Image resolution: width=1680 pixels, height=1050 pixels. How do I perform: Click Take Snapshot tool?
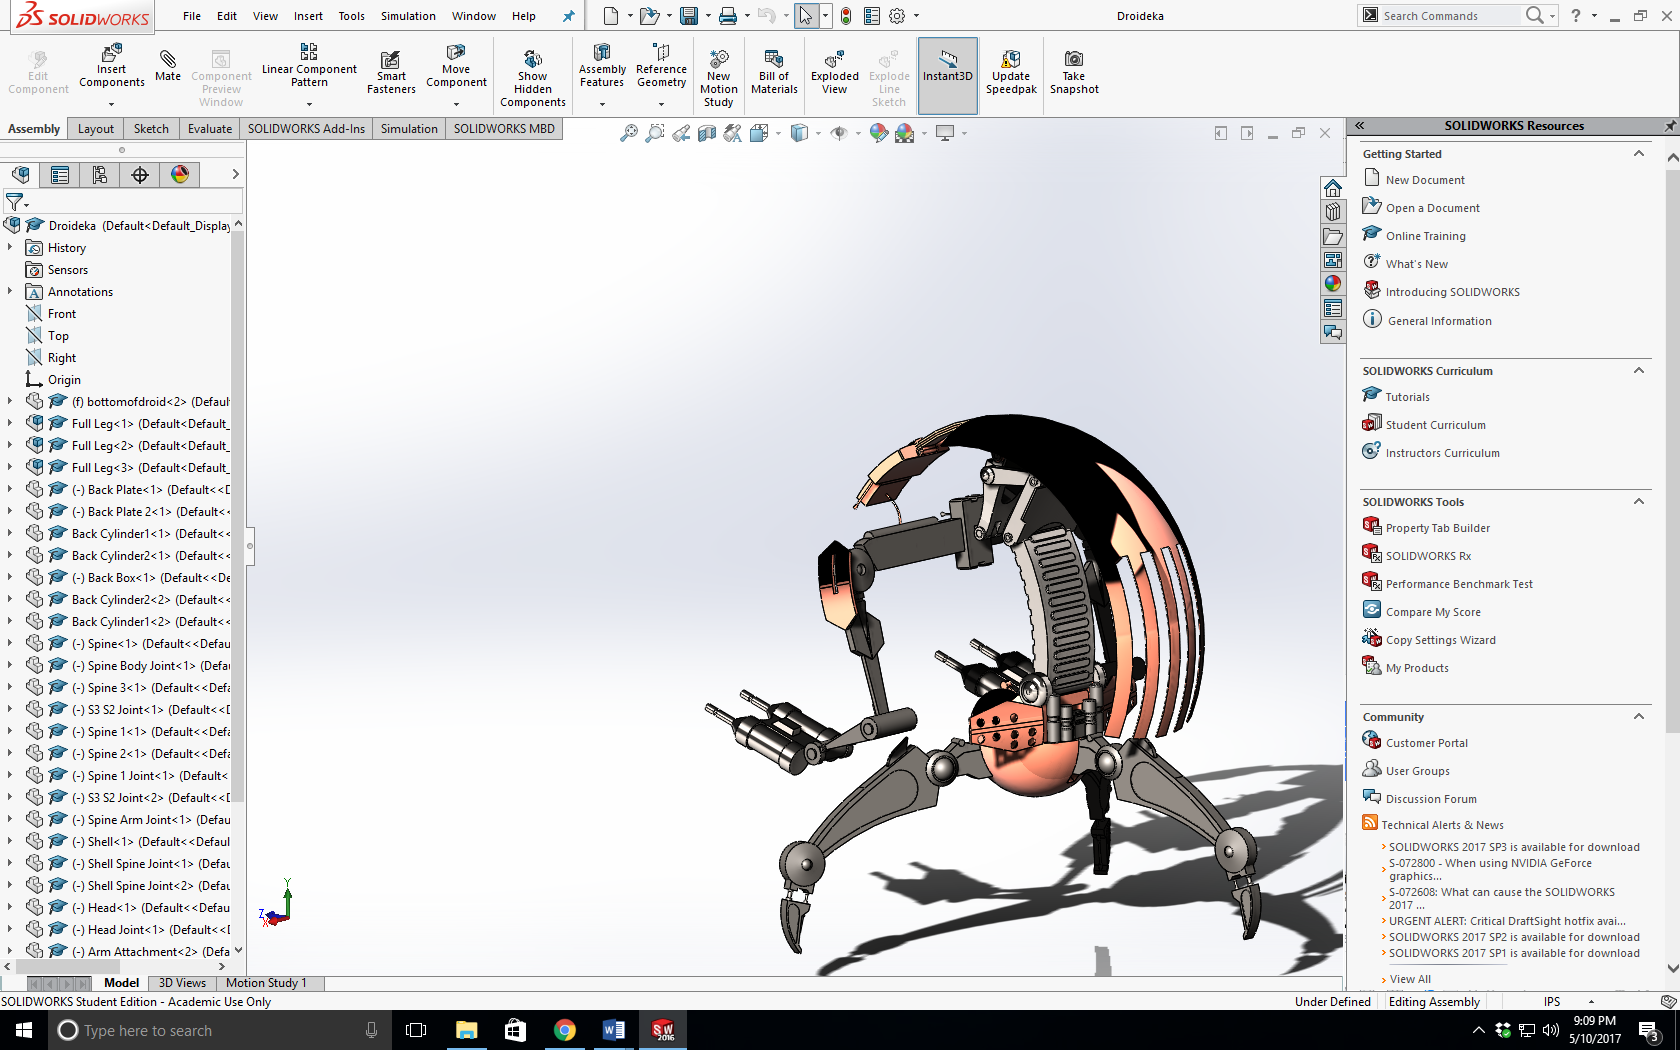[1074, 72]
